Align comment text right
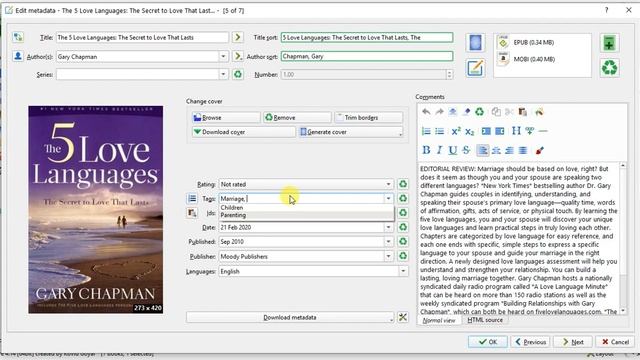Image resolution: width=640 pixels, height=360 pixels. (x=509, y=150)
